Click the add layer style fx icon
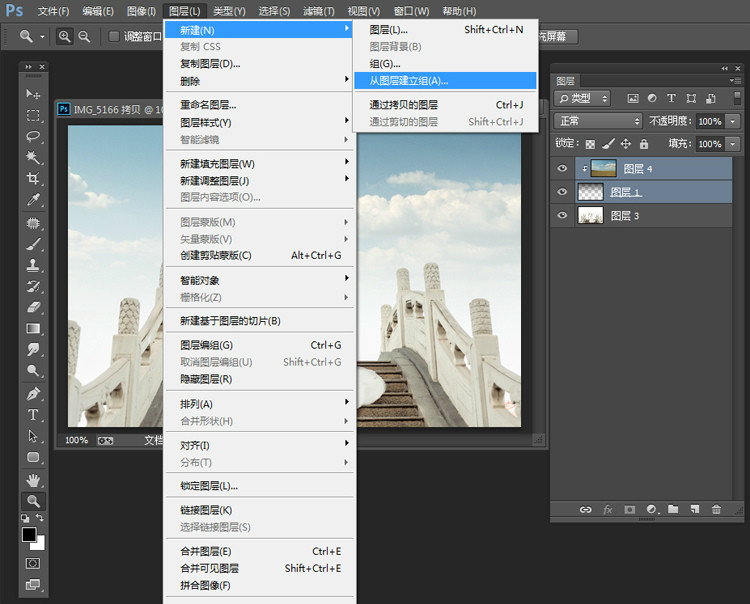 (x=607, y=509)
